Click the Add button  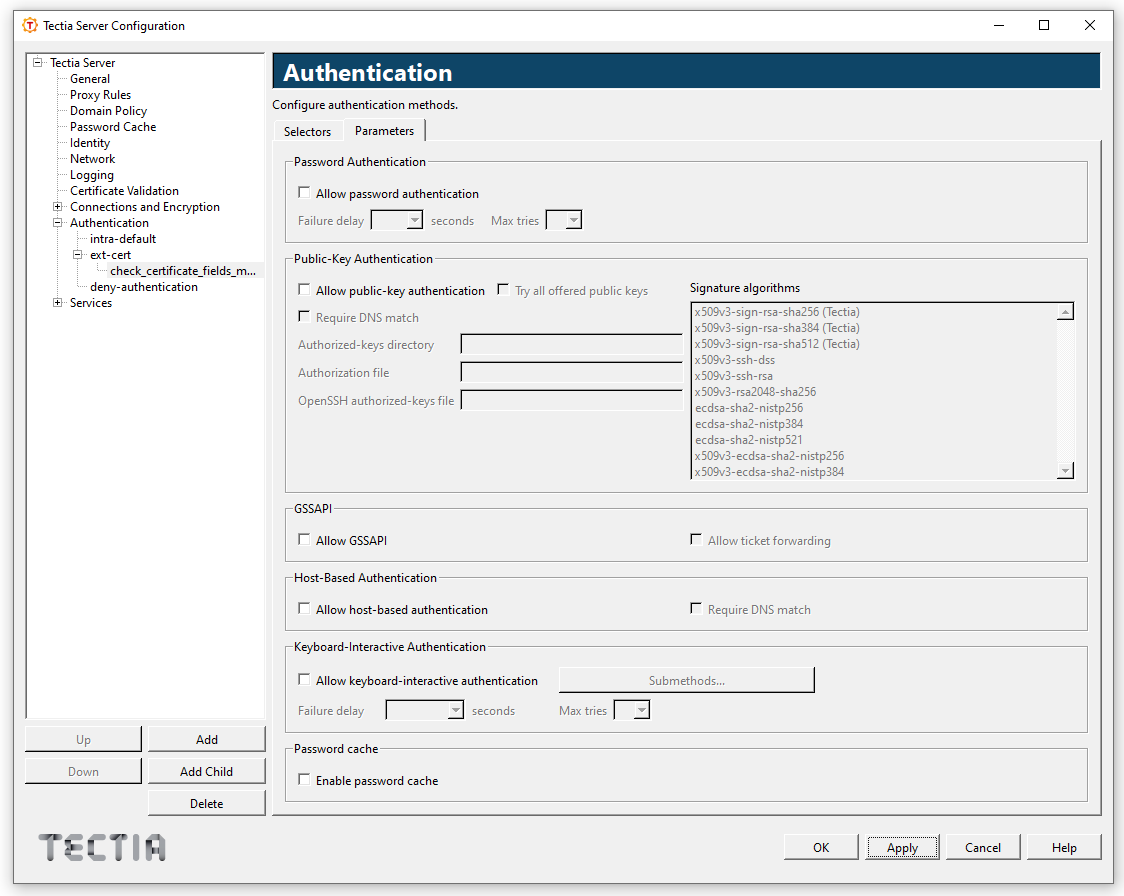tap(206, 740)
